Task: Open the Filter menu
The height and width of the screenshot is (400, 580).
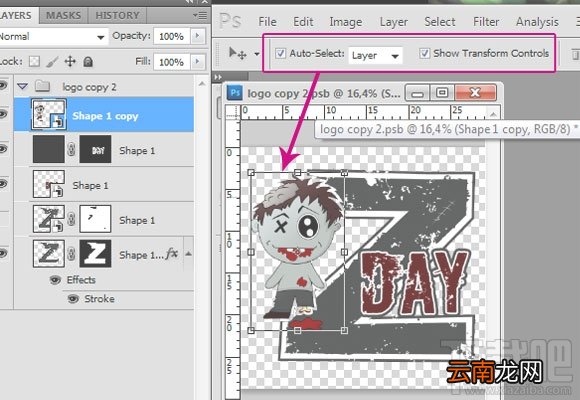Action: coord(486,22)
